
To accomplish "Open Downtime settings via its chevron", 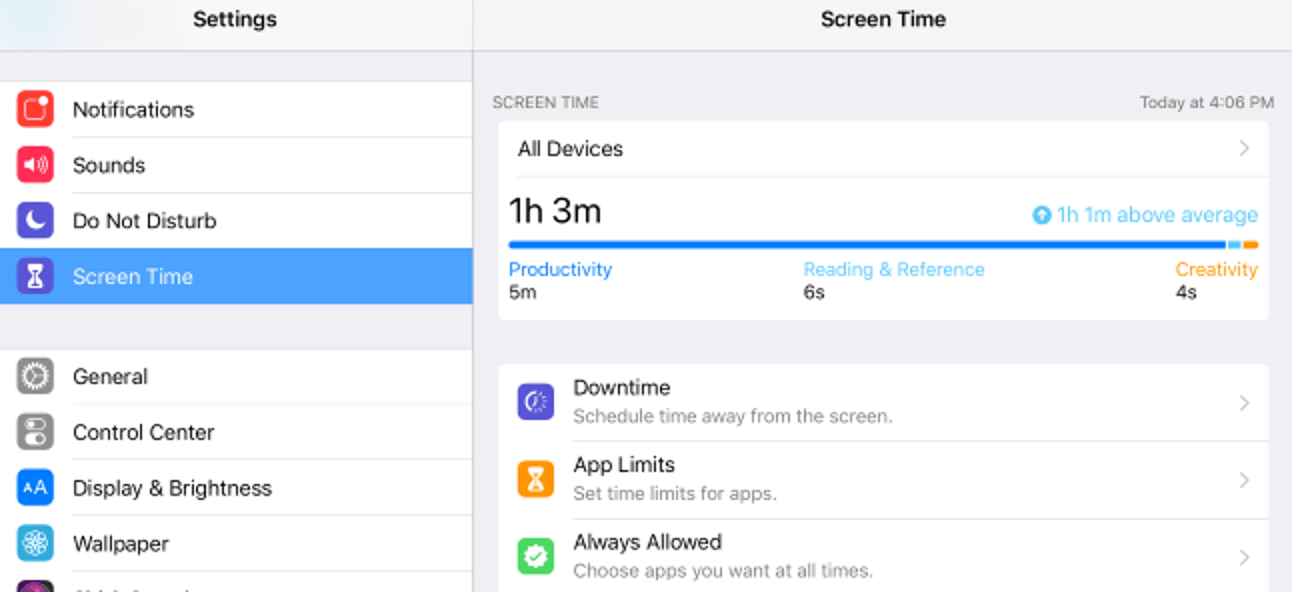I will click(x=1243, y=401).
